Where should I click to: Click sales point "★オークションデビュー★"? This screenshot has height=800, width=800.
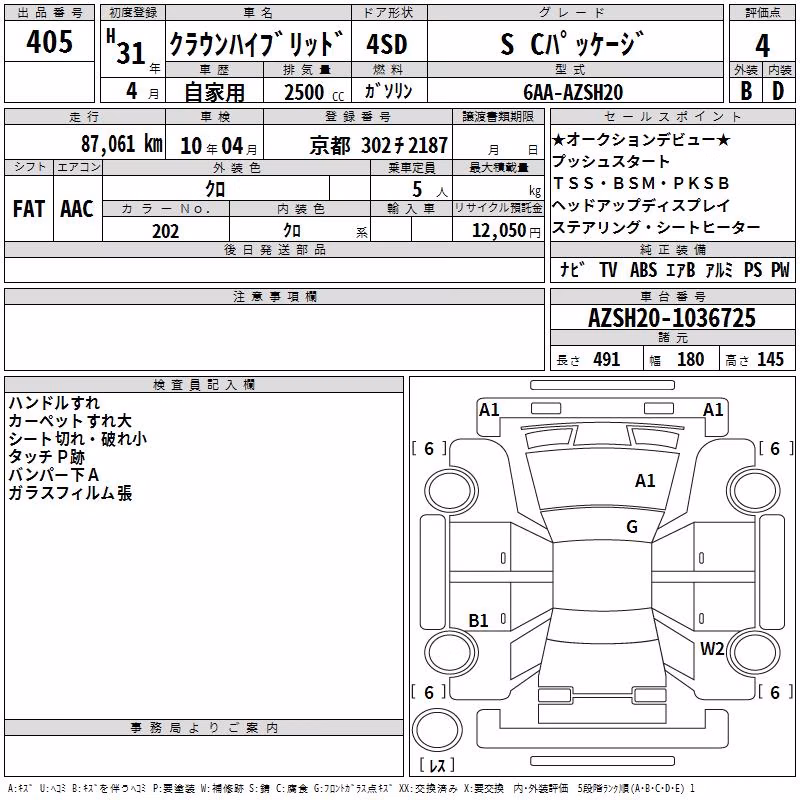pyautogui.click(x=642, y=139)
